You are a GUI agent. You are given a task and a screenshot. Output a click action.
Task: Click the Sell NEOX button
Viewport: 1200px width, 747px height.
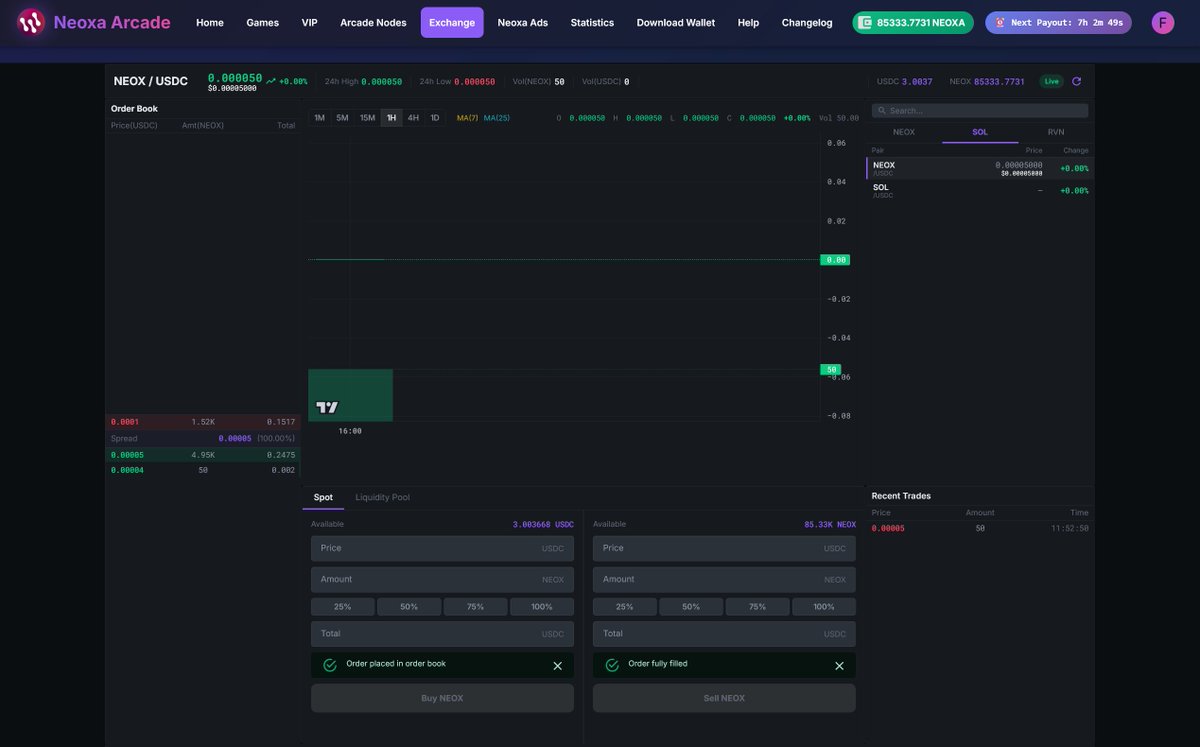click(x=724, y=698)
